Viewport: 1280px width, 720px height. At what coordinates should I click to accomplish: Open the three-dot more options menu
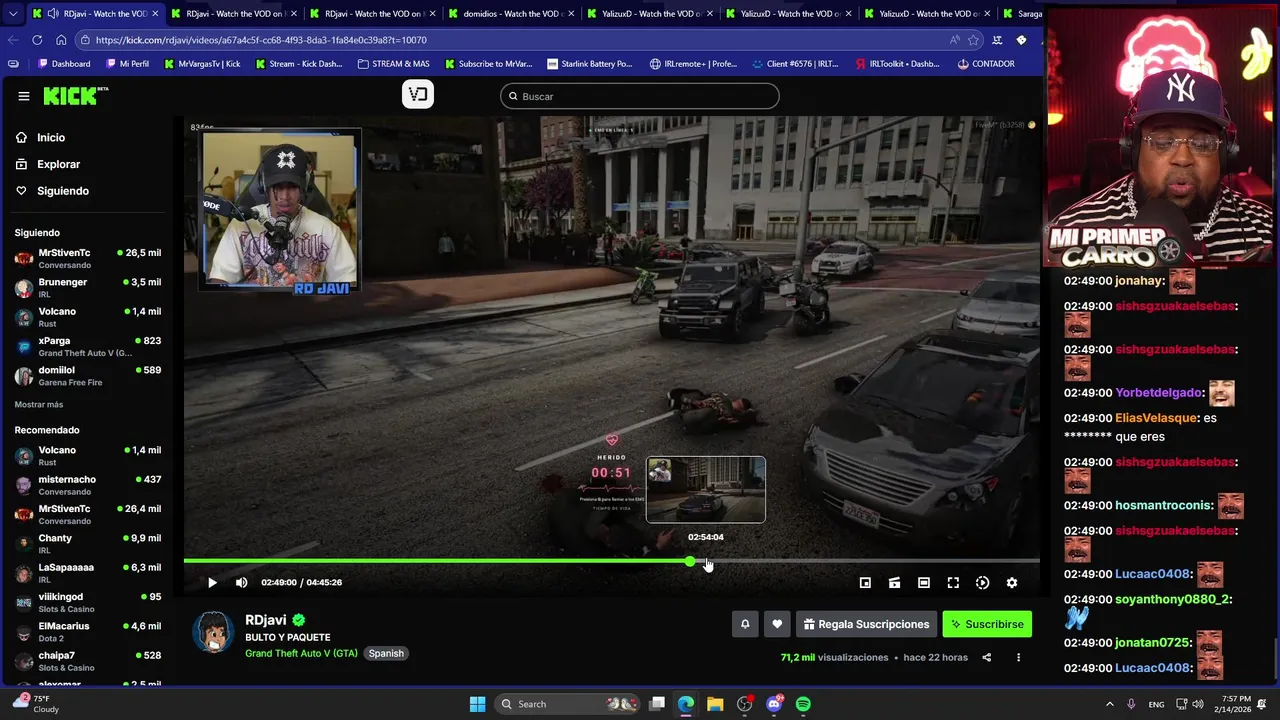click(x=1018, y=657)
